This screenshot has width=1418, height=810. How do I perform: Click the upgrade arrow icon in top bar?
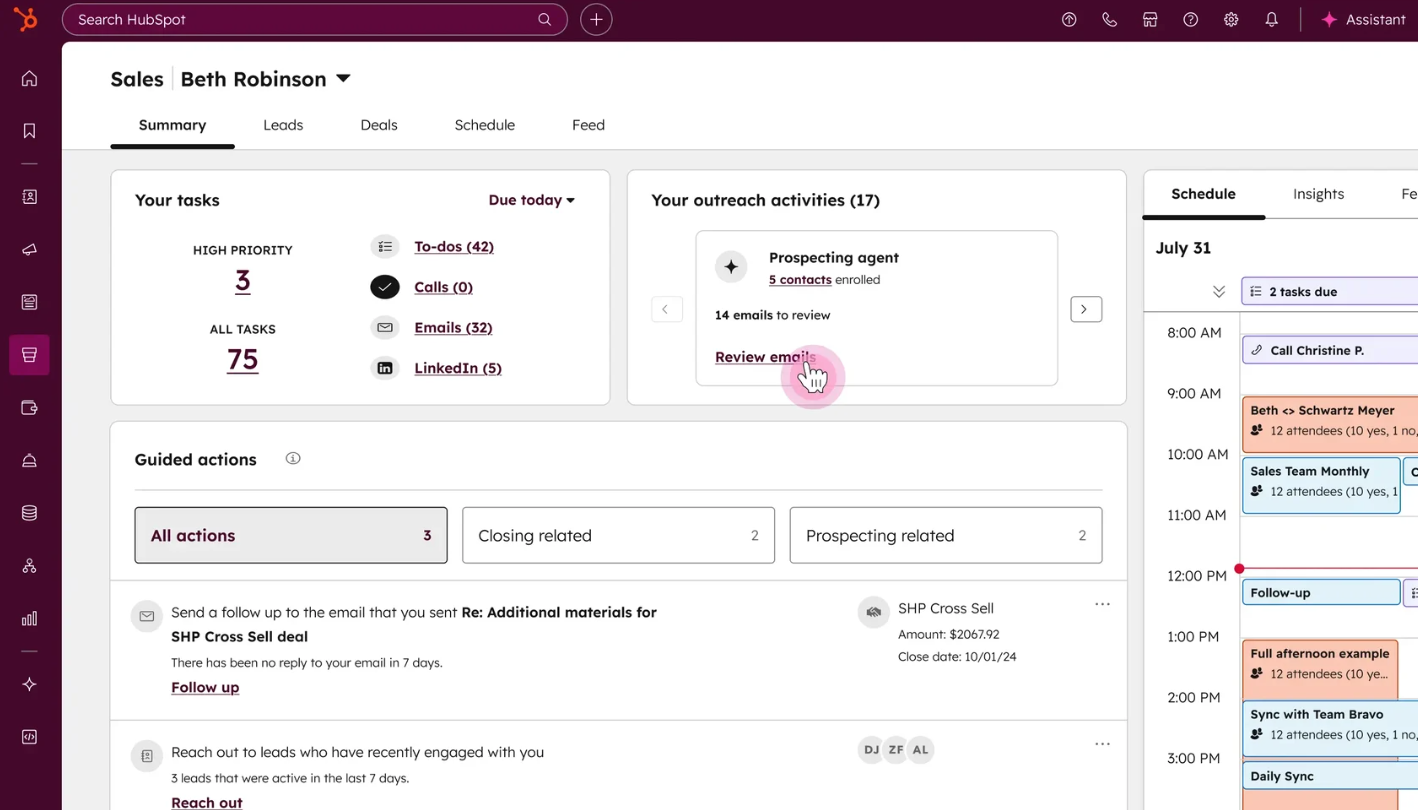pyautogui.click(x=1069, y=19)
